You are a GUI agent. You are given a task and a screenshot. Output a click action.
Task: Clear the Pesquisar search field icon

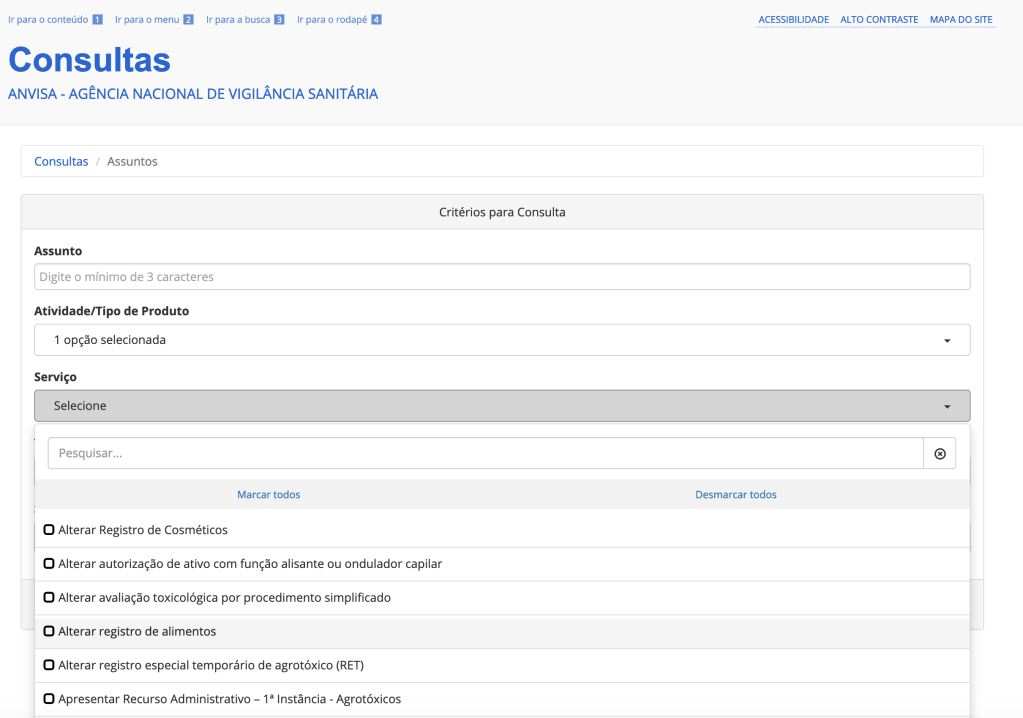(939, 454)
